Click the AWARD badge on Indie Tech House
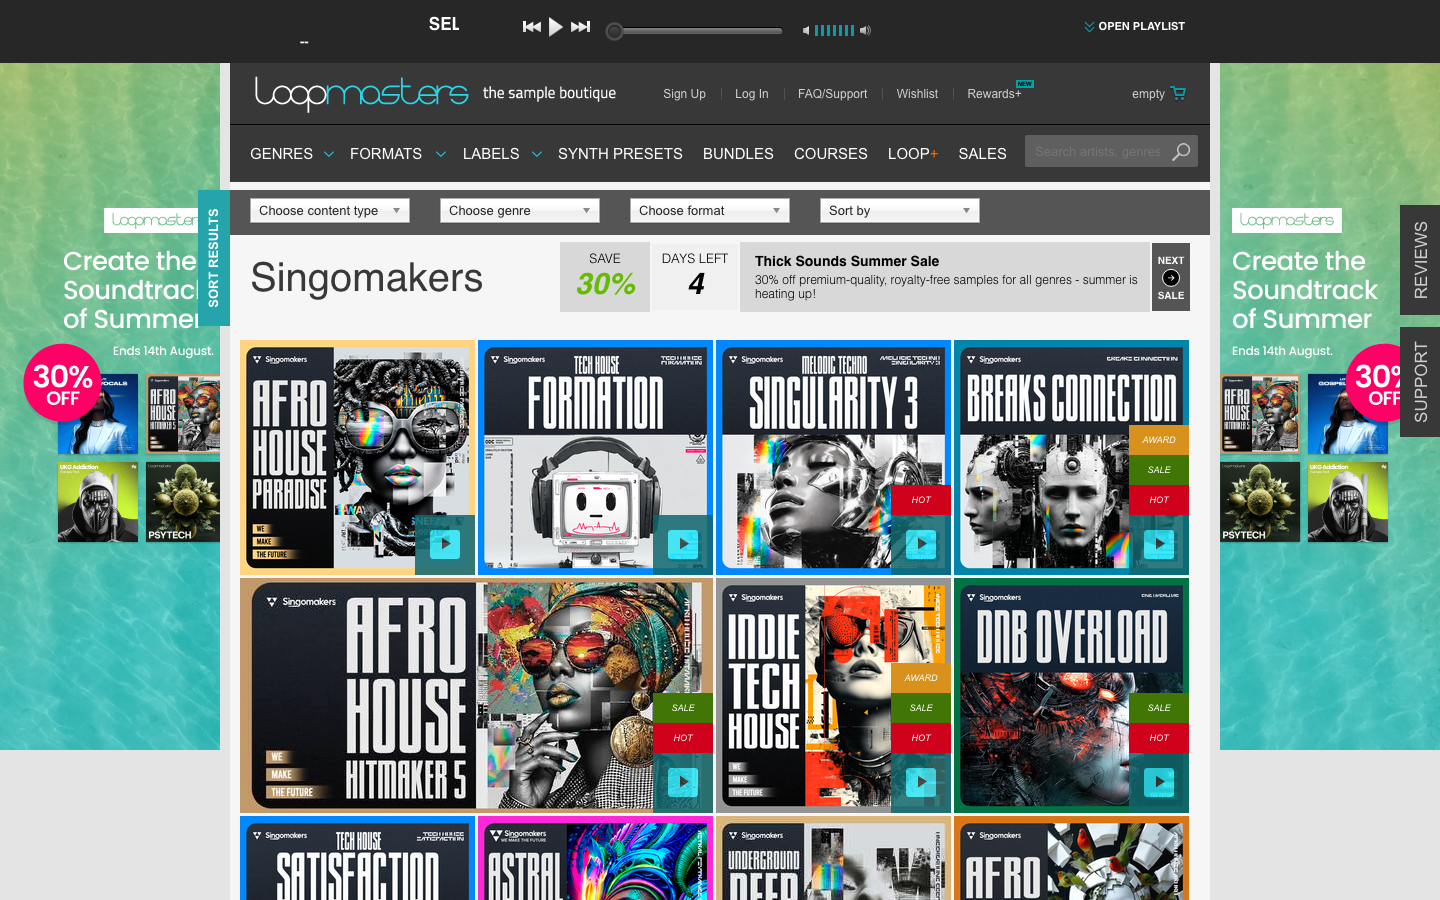Viewport: 1440px width, 900px height. (x=921, y=678)
